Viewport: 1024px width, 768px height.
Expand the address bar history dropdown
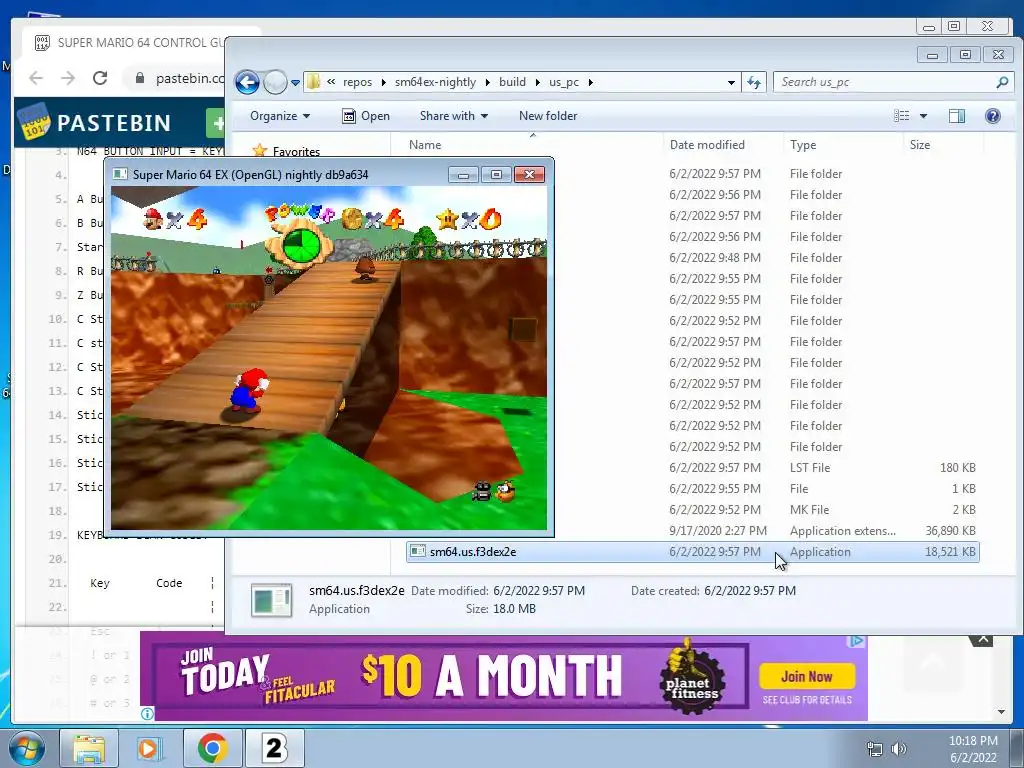tap(731, 83)
